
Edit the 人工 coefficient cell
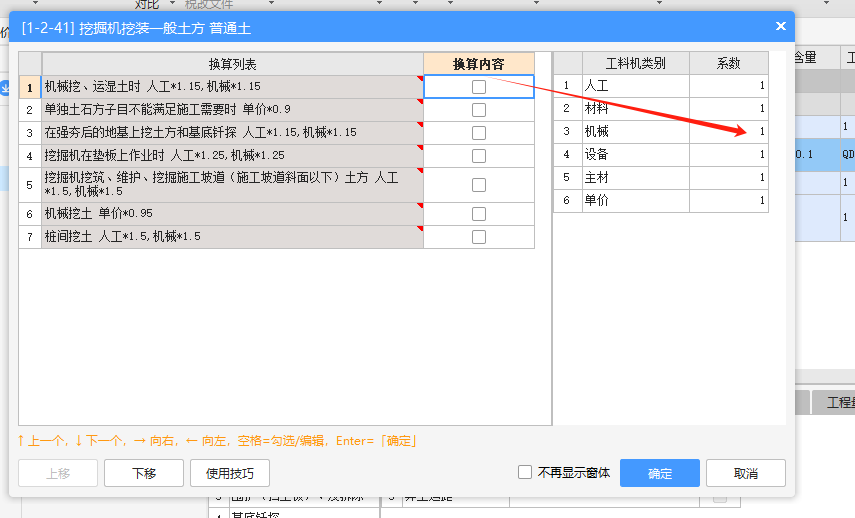729,86
